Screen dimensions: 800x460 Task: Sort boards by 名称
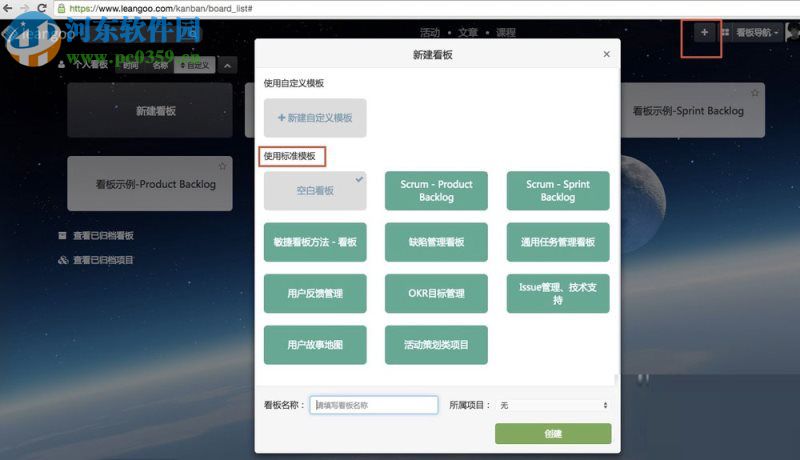coord(160,65)
